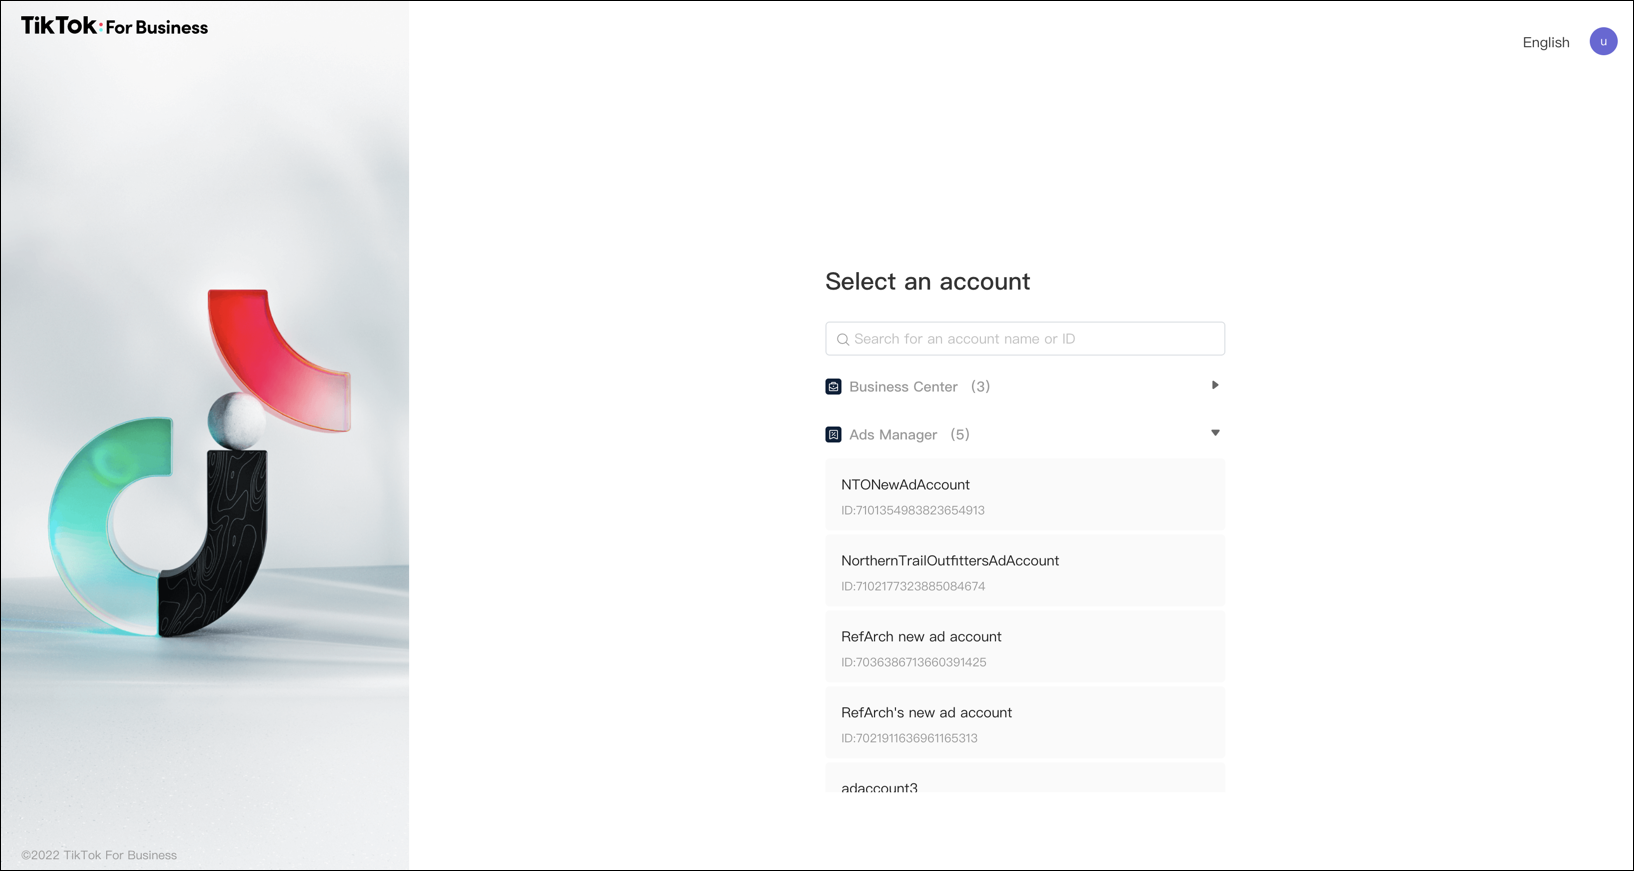This screenshot has width=1634, height=871.
Task: Click ID:7101354983823654913 text
Action: (x=913, y=510)
